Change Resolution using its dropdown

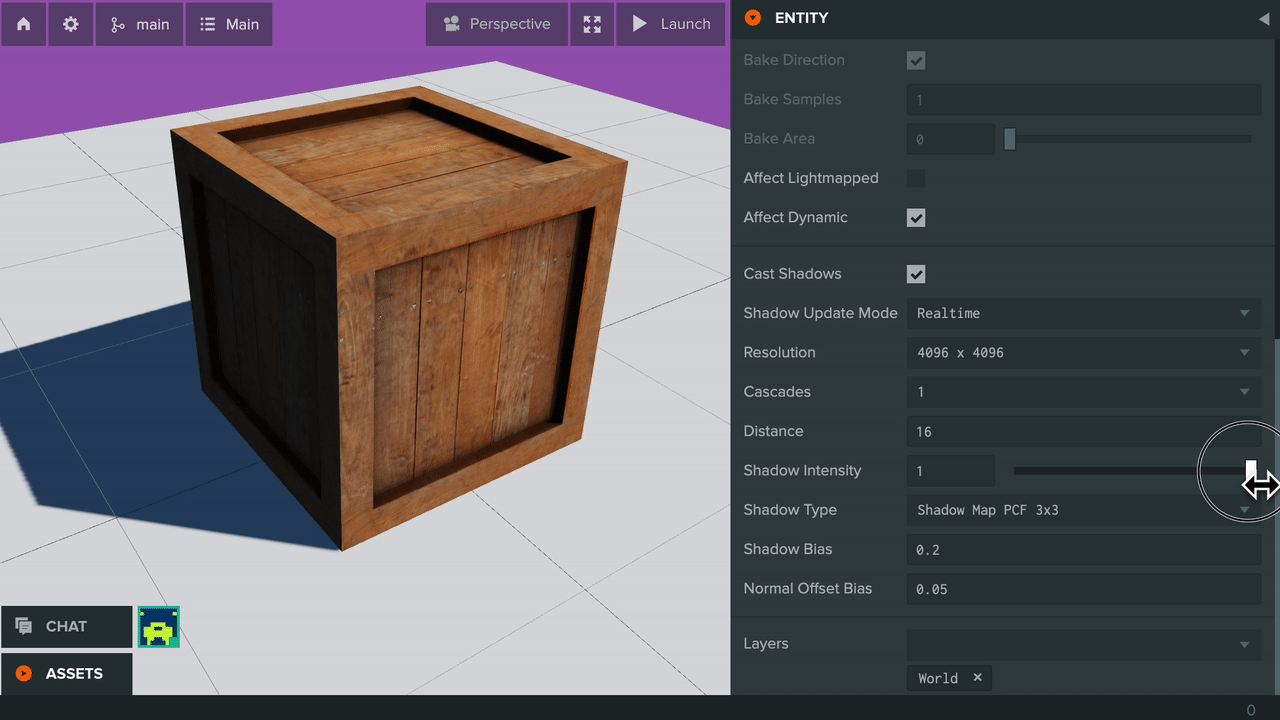[x=1083, y=352]
